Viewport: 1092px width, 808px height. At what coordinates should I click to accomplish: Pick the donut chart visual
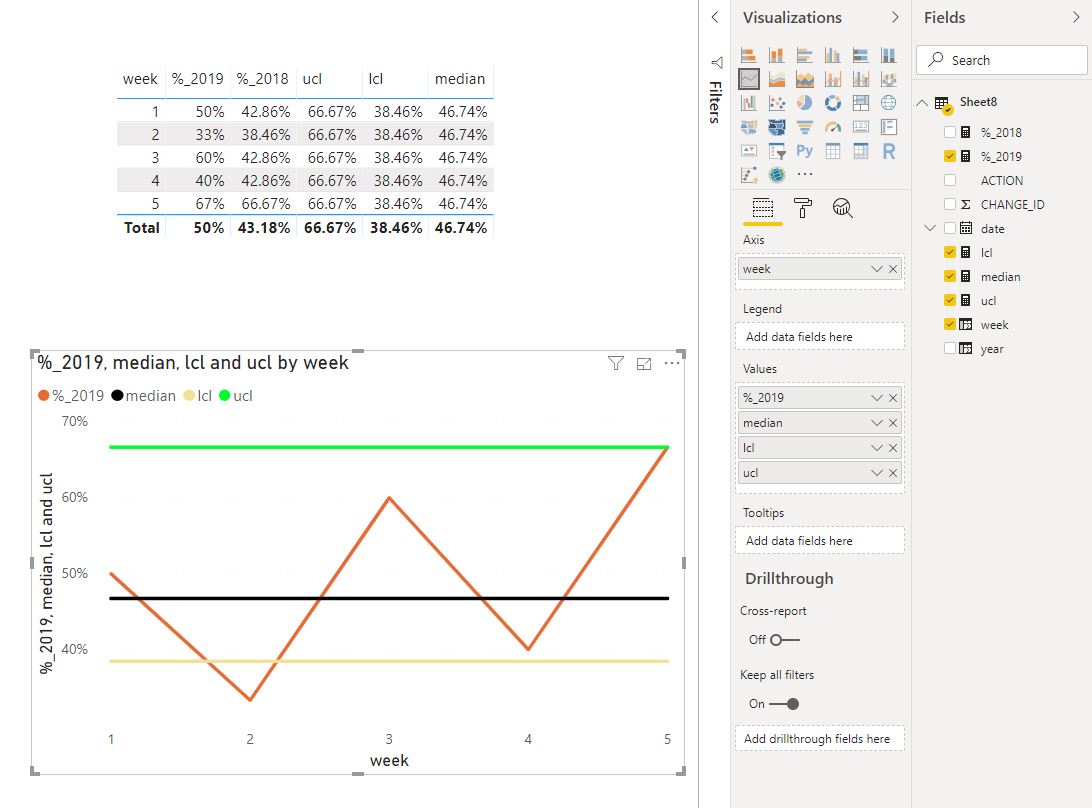click(833, 103)
